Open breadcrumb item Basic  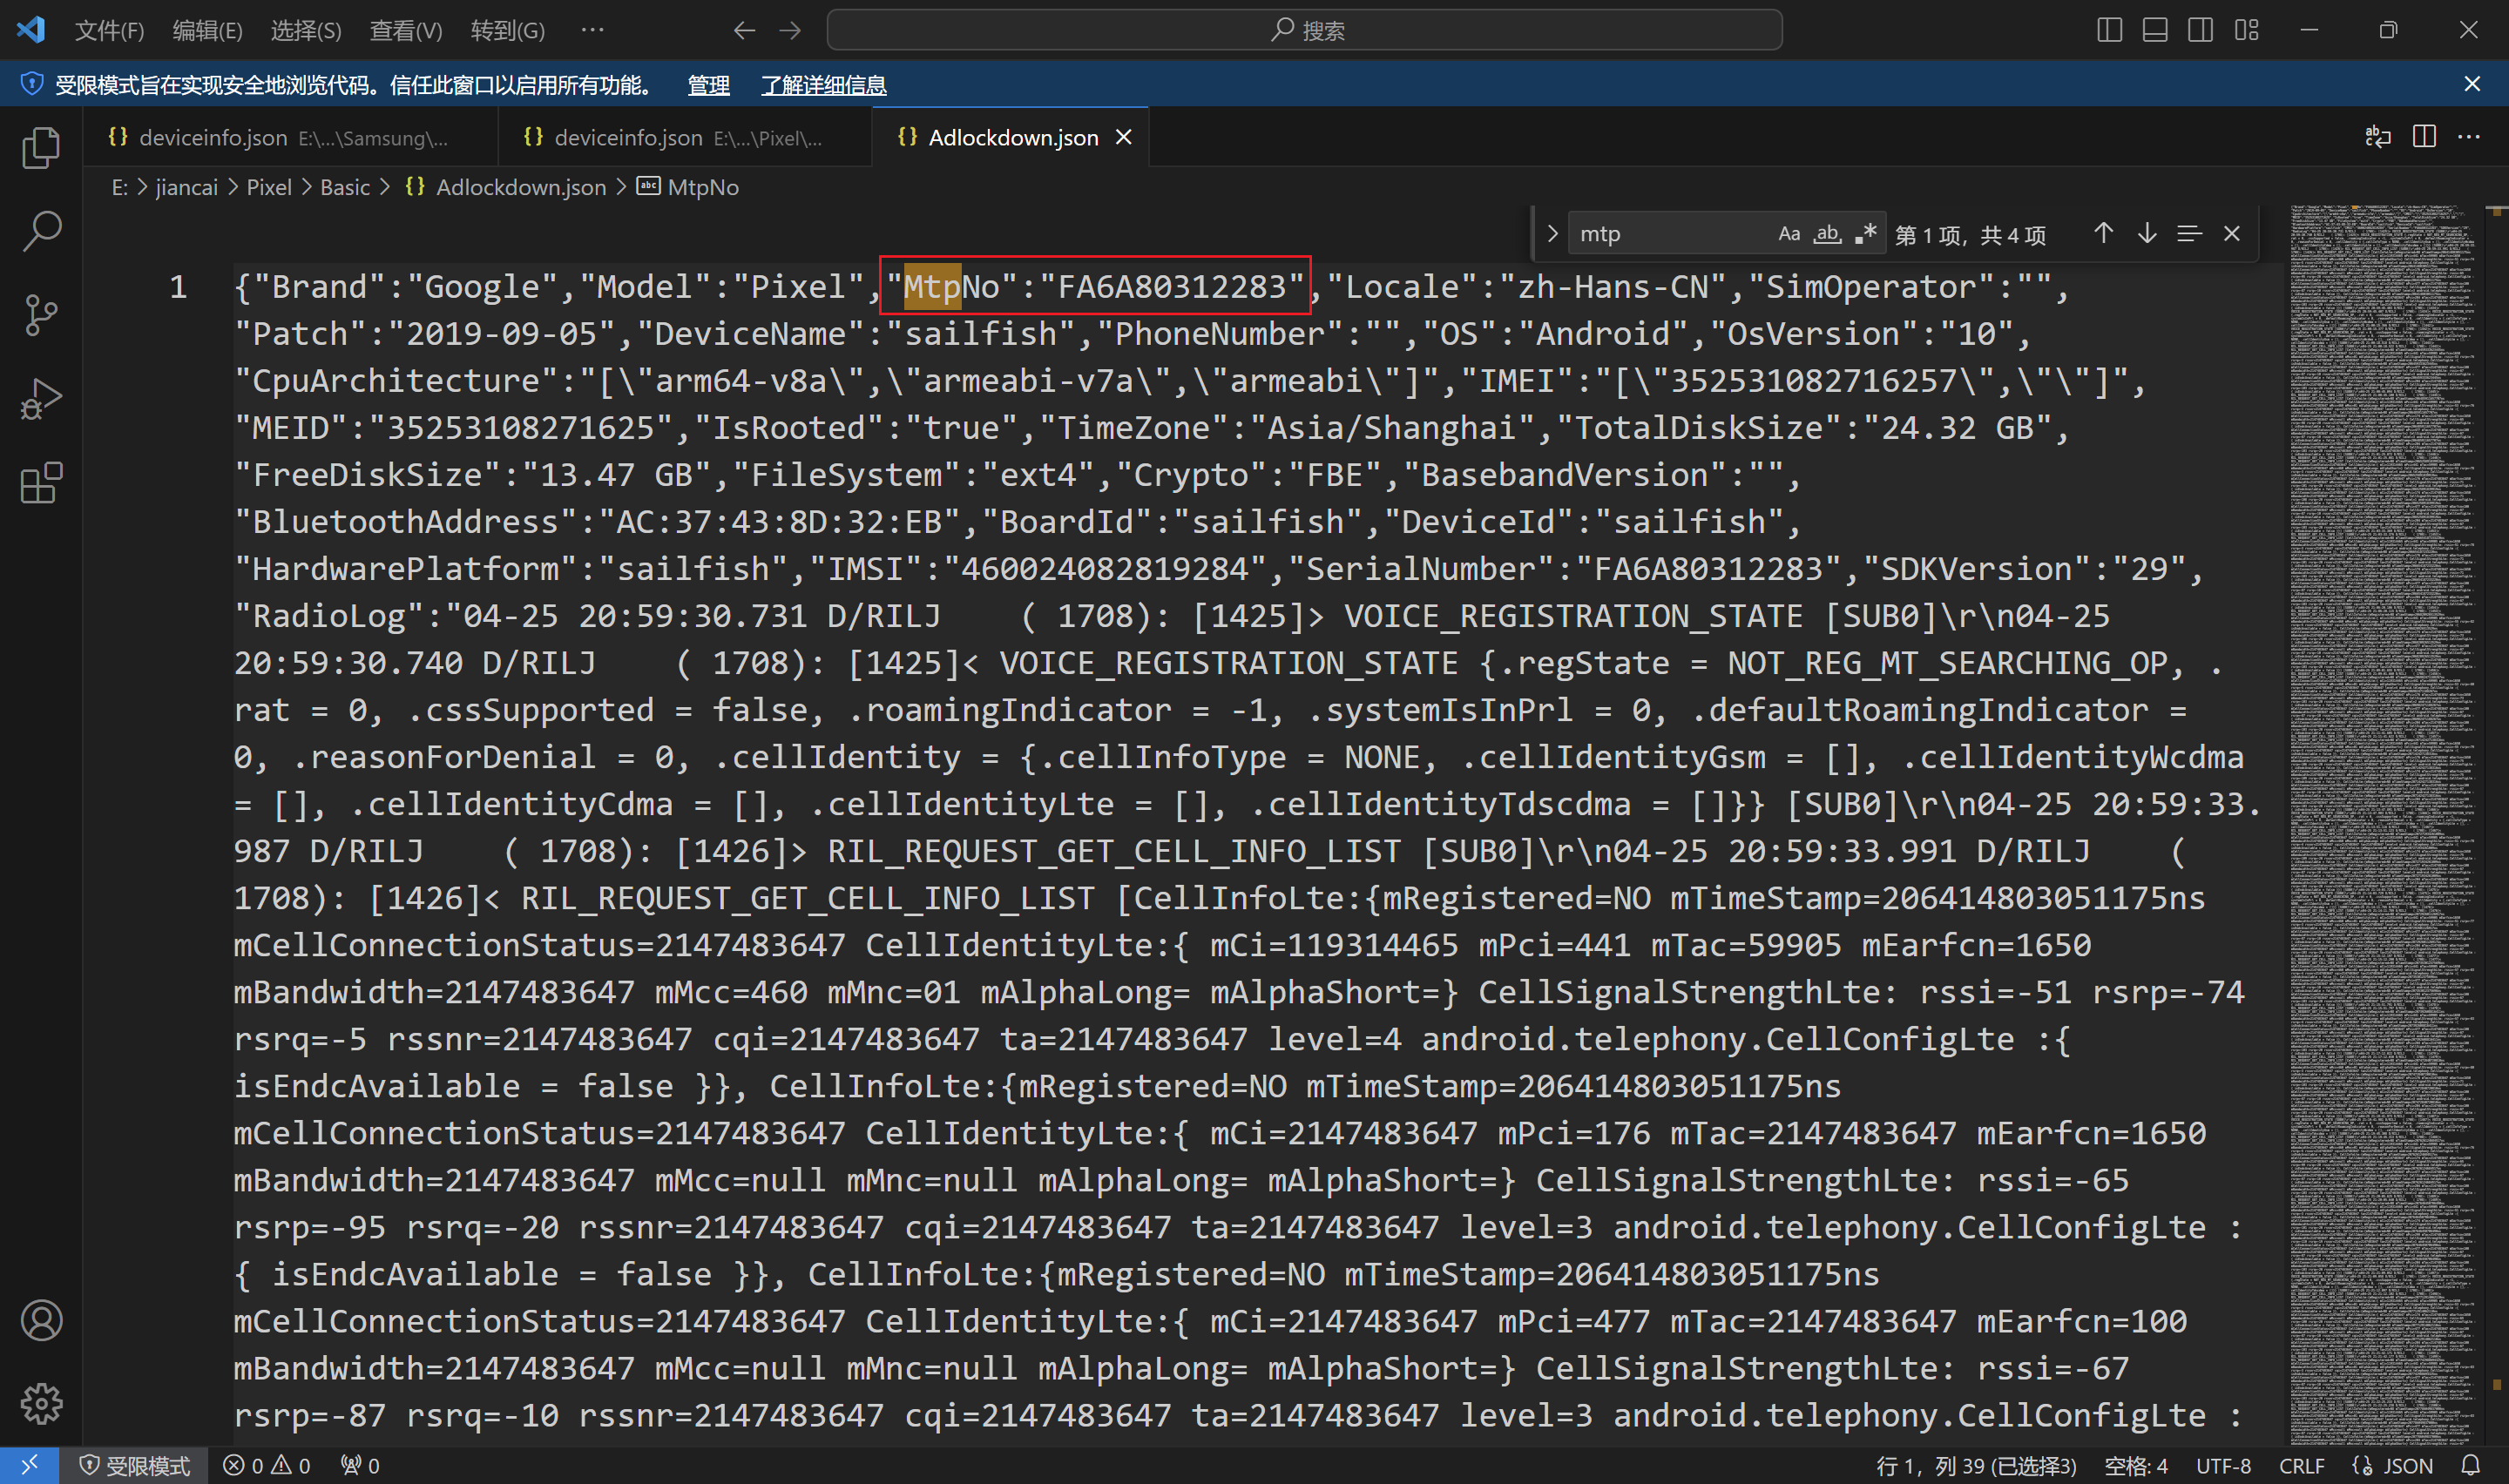click(345, 187)
